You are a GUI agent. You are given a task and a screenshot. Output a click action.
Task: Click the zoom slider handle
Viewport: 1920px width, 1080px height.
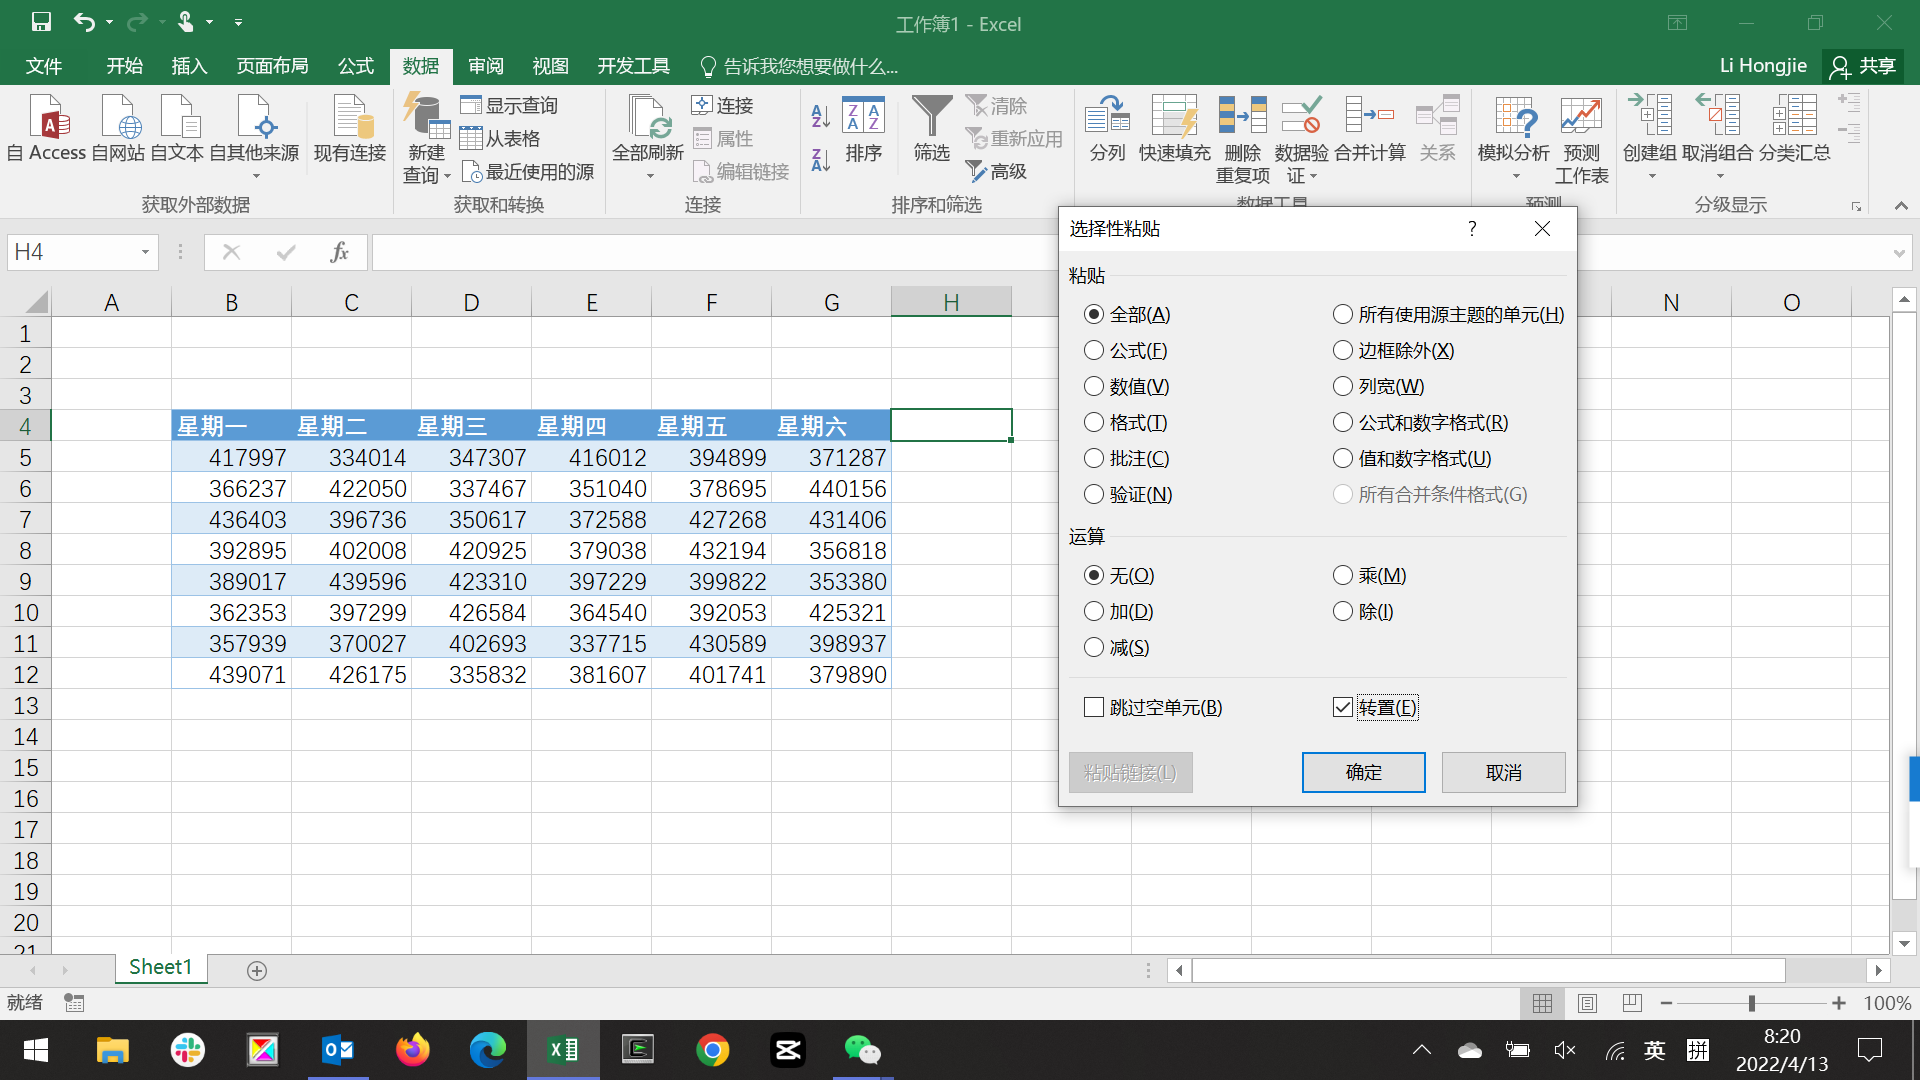tap(1751, 1003)
